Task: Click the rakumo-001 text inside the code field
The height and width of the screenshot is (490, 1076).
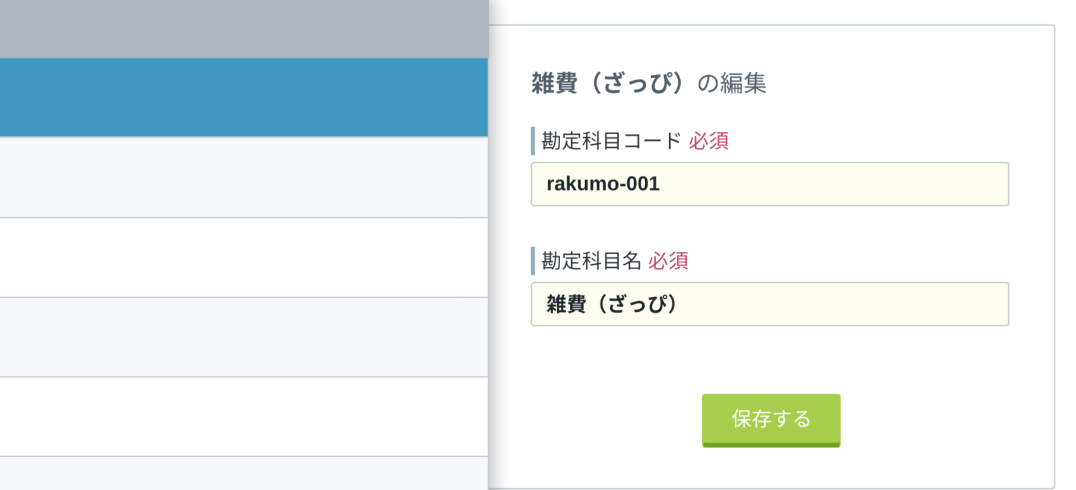Action: [x=603, y=184]
